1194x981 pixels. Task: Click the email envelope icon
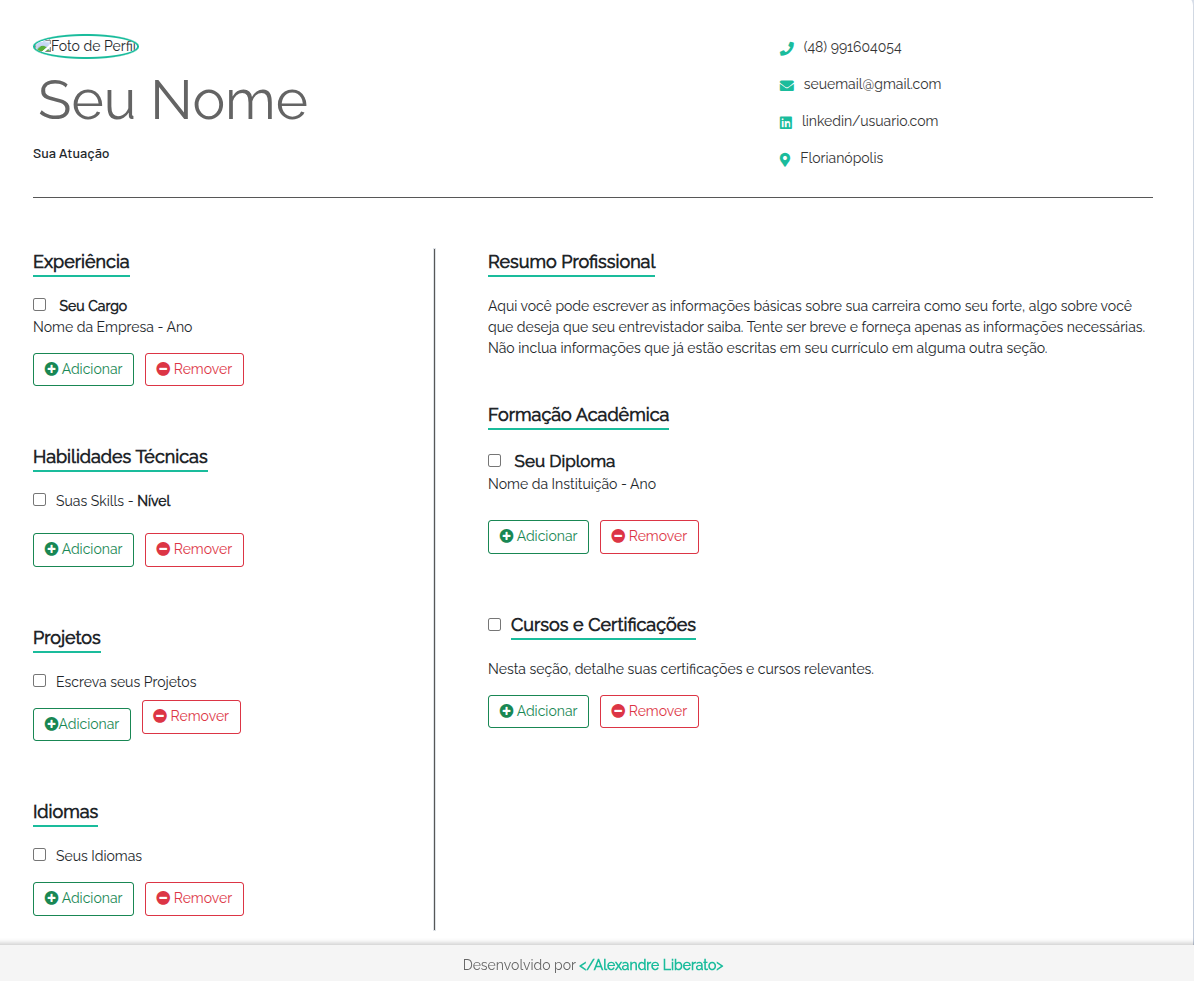click(x=786, y=85)
